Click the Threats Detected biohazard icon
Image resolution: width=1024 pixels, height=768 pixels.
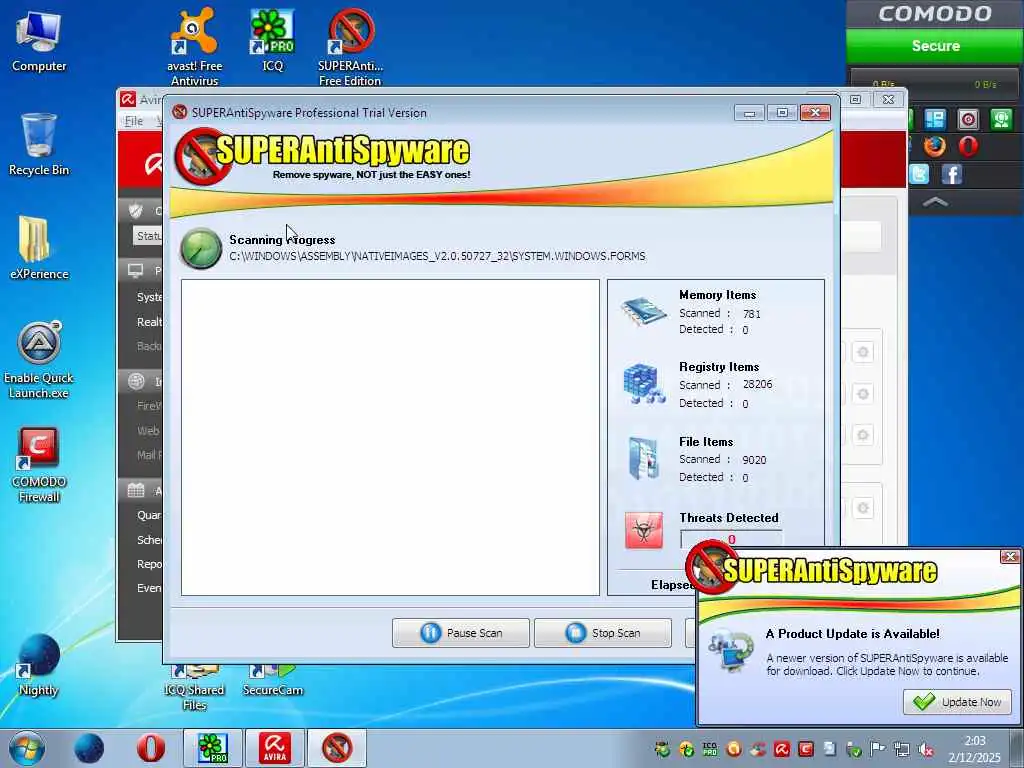643,530
